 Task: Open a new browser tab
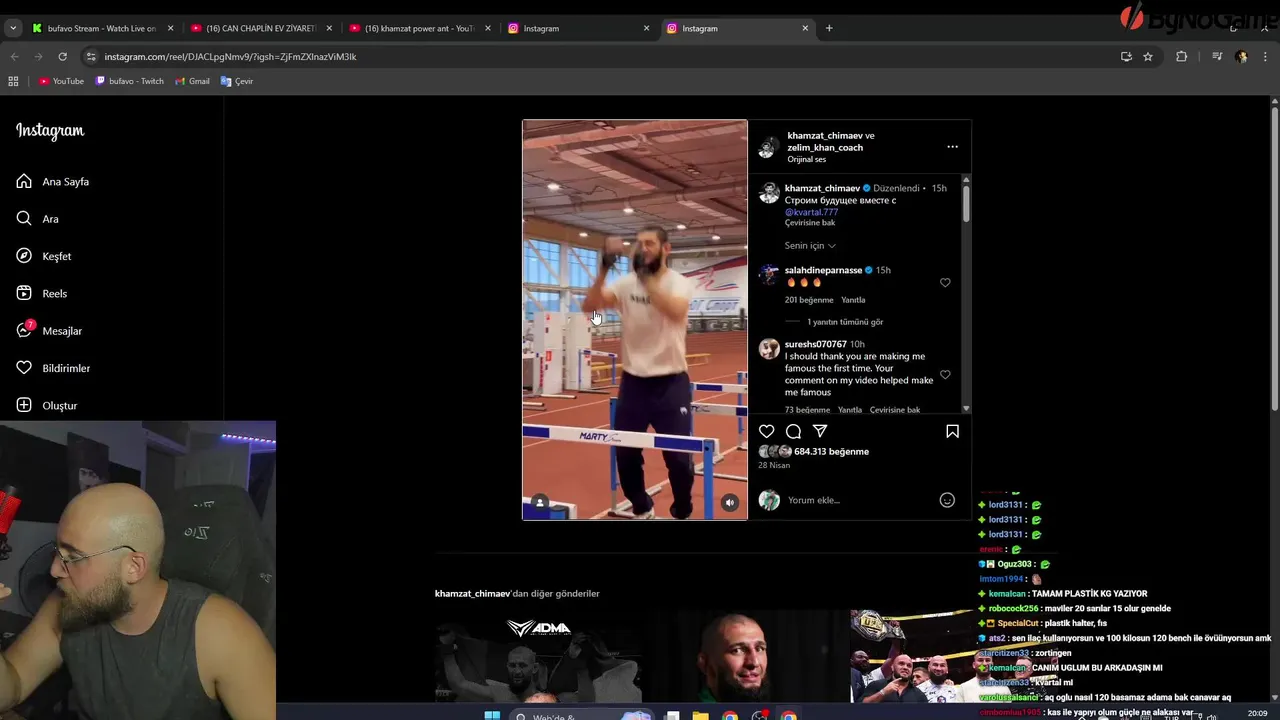point(829,28)
